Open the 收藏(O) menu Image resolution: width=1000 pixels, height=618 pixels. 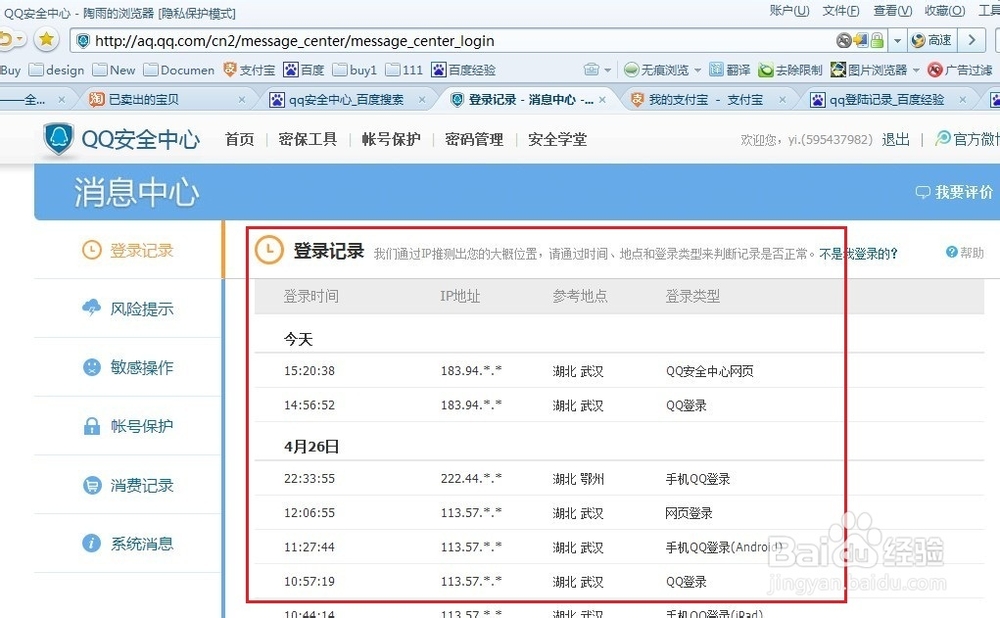945,11
